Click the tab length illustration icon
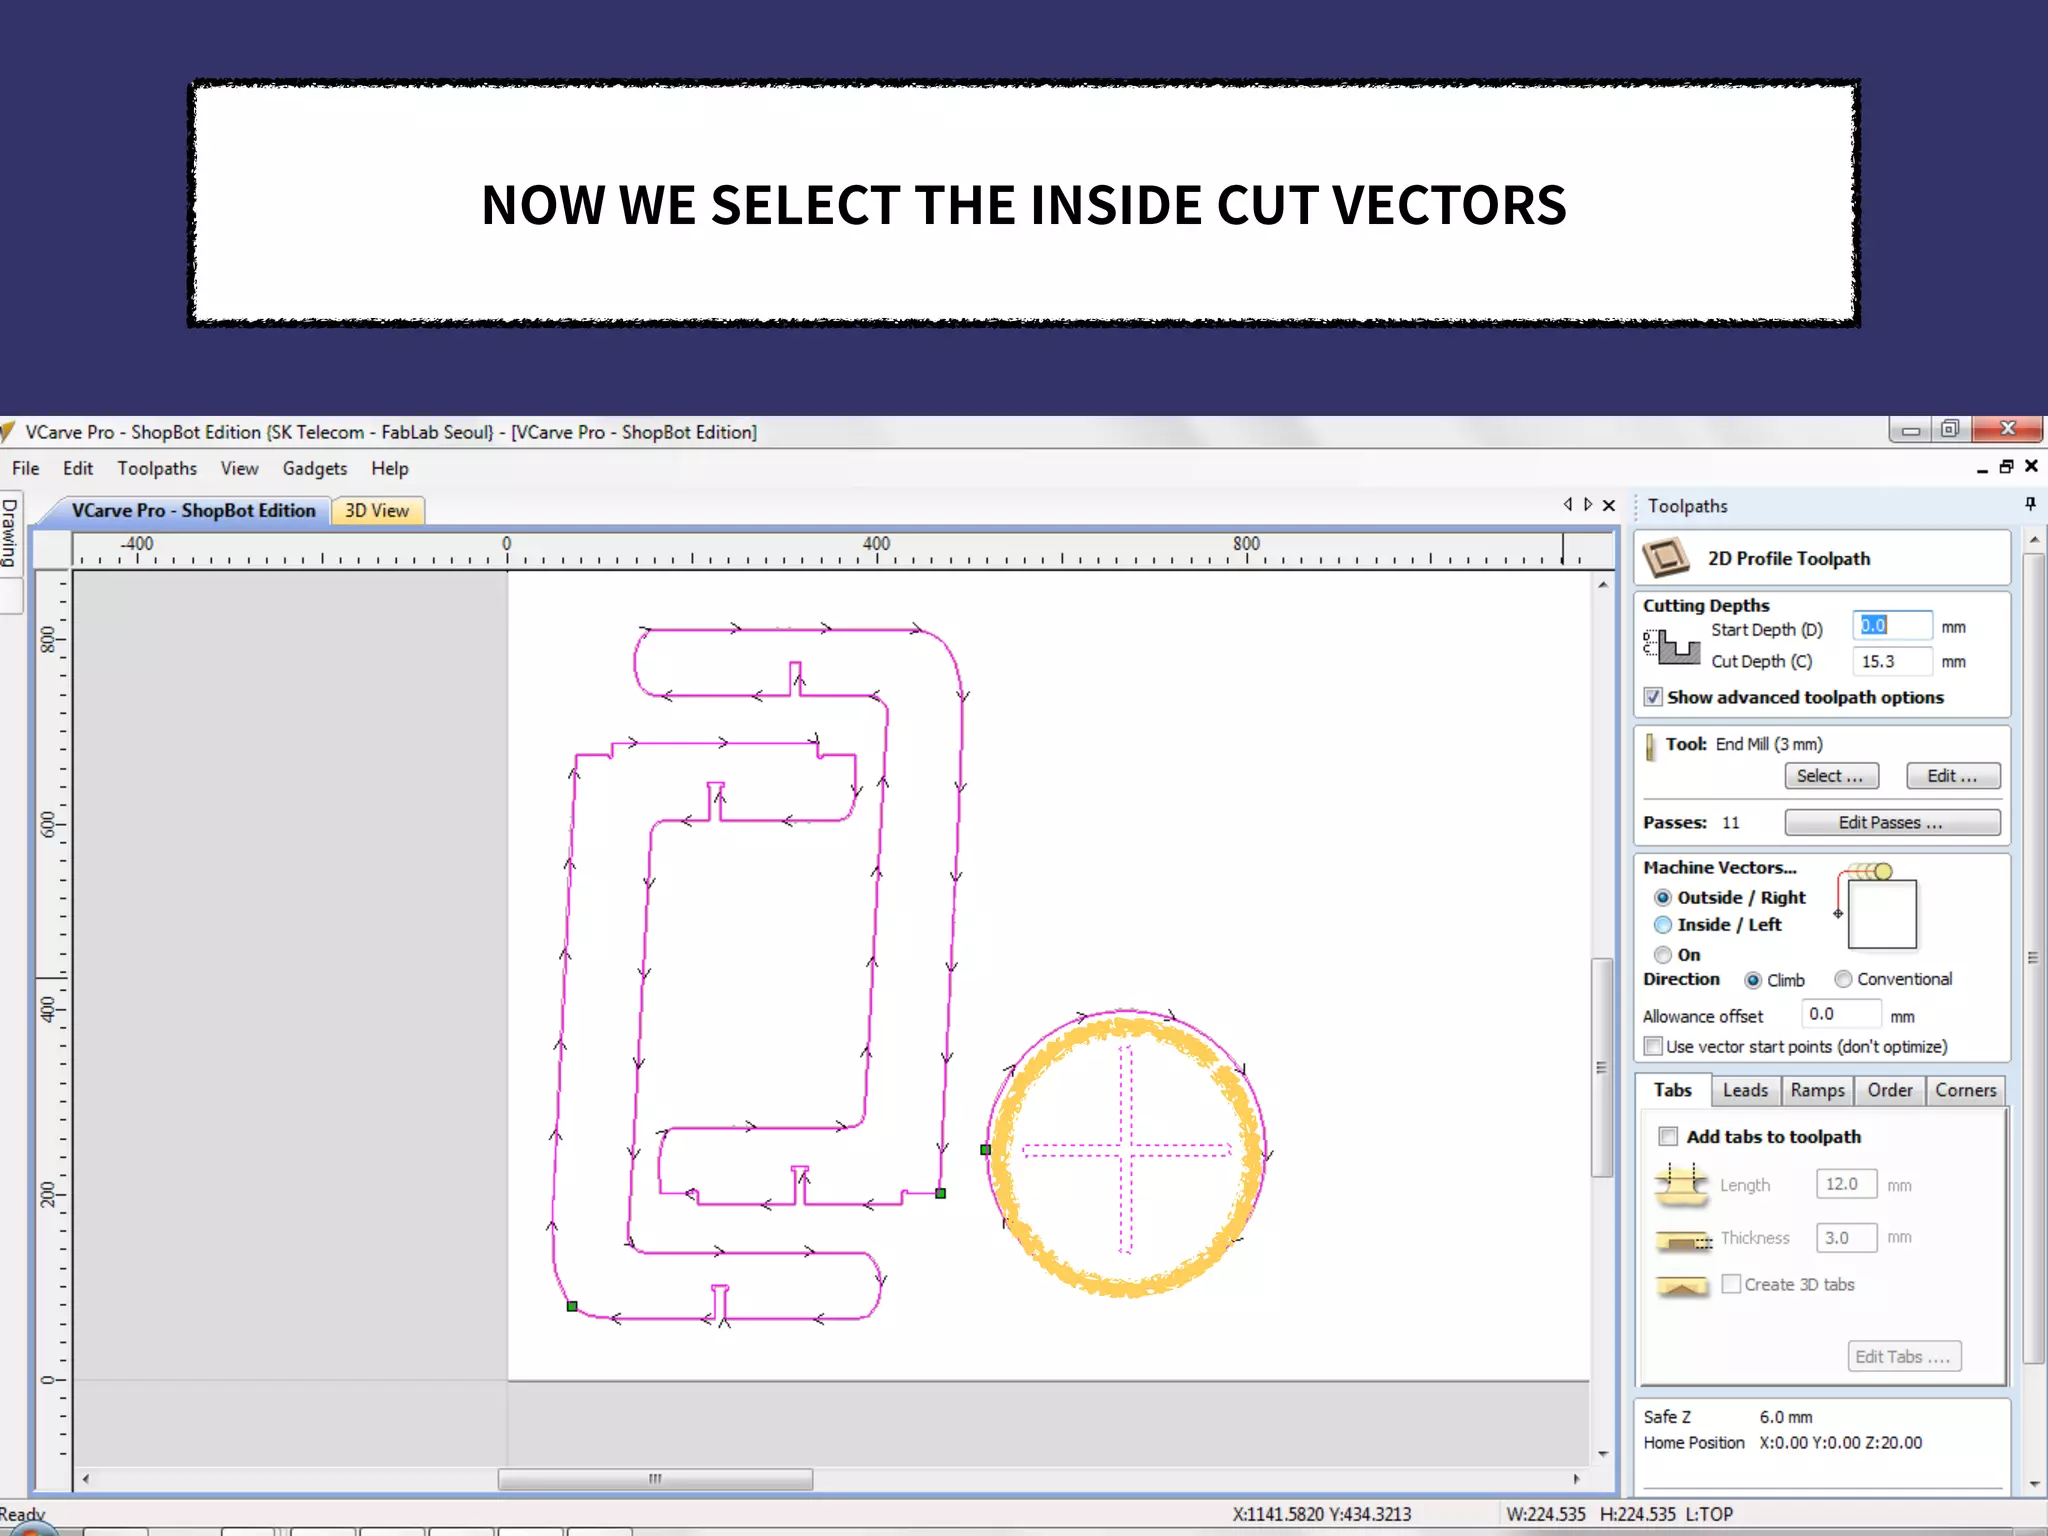Screen dimensions: 2048x1536 coord(1681,1184)
